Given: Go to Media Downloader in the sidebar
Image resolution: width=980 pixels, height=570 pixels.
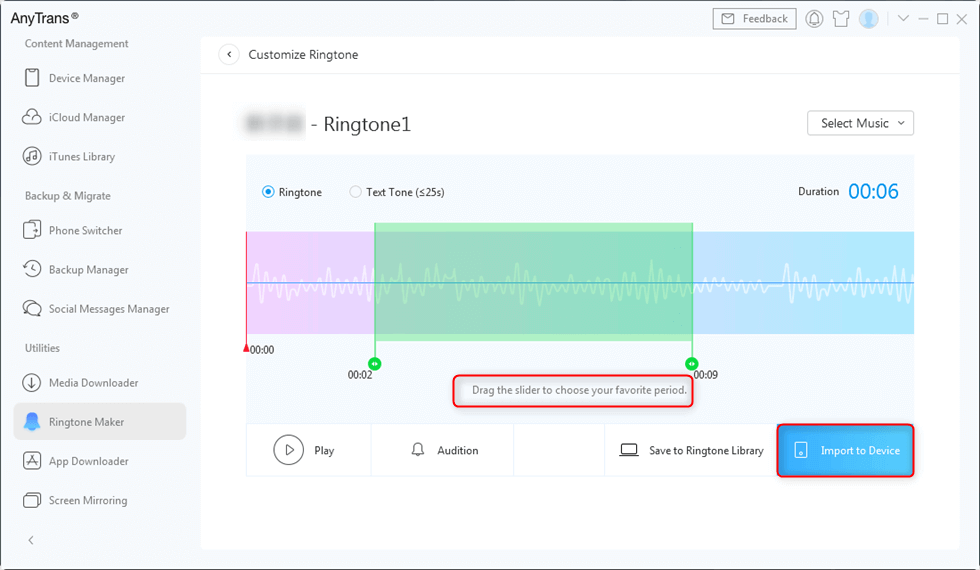Looking at the screenshot, I should (x=93, y=383).
